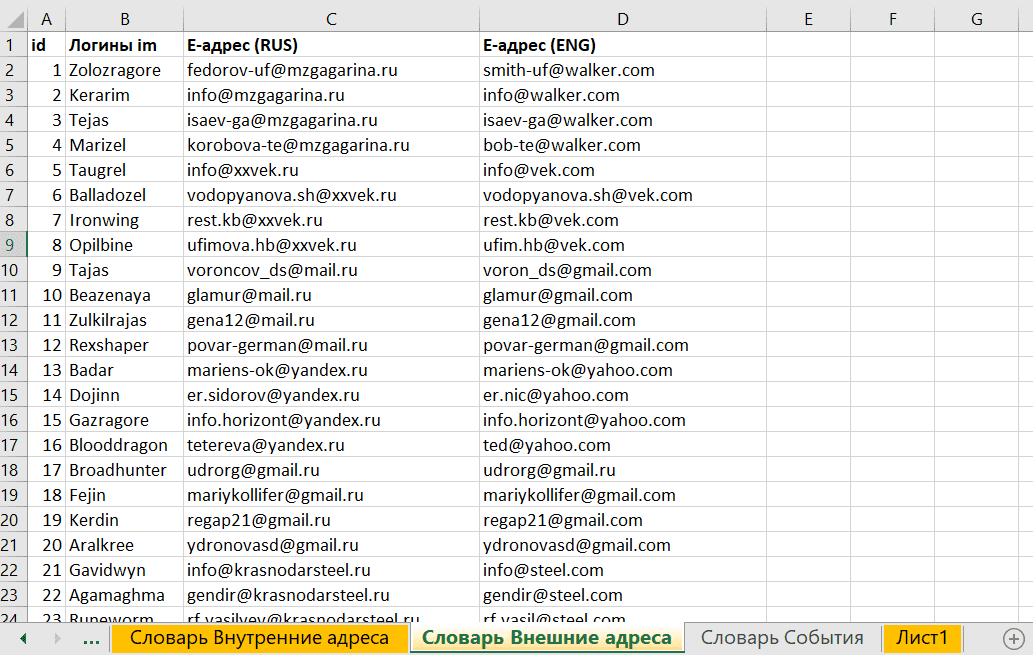
Task: Select row 9 header
Action: [11, 245]
